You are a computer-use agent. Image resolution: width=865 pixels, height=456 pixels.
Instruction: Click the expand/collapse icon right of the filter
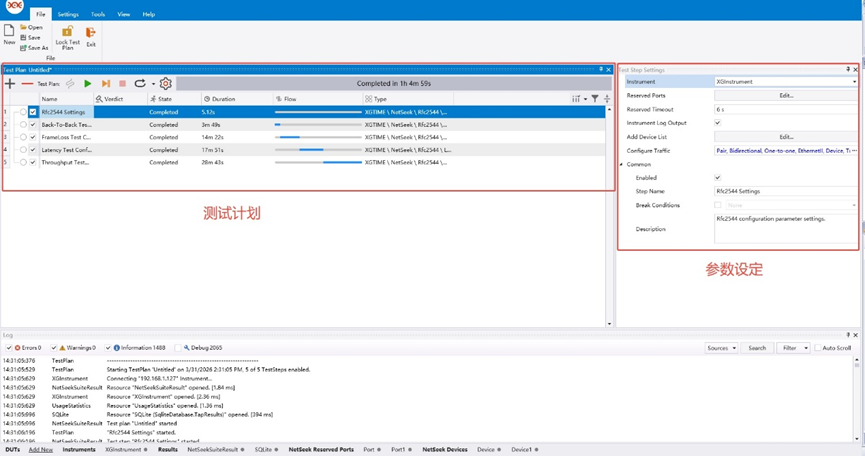coord(607,99)
